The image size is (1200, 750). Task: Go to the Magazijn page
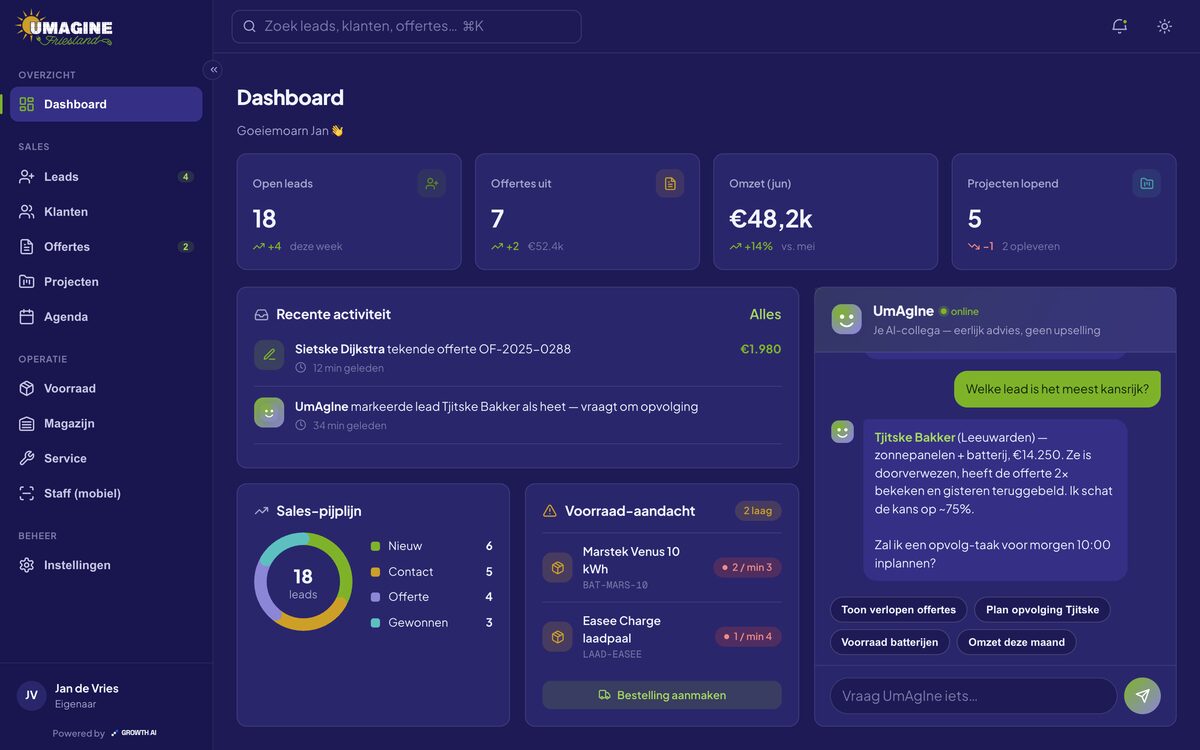point(106,423)
